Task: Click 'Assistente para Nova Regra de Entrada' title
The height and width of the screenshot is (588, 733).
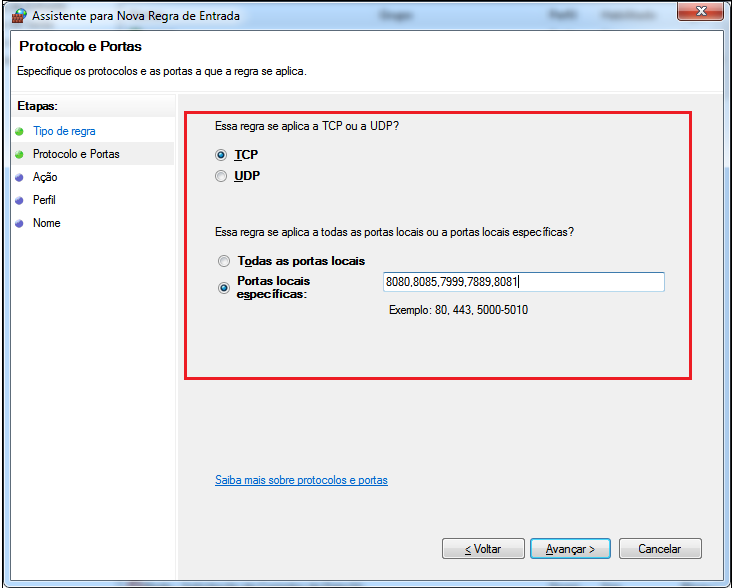Action: [136, 16]
